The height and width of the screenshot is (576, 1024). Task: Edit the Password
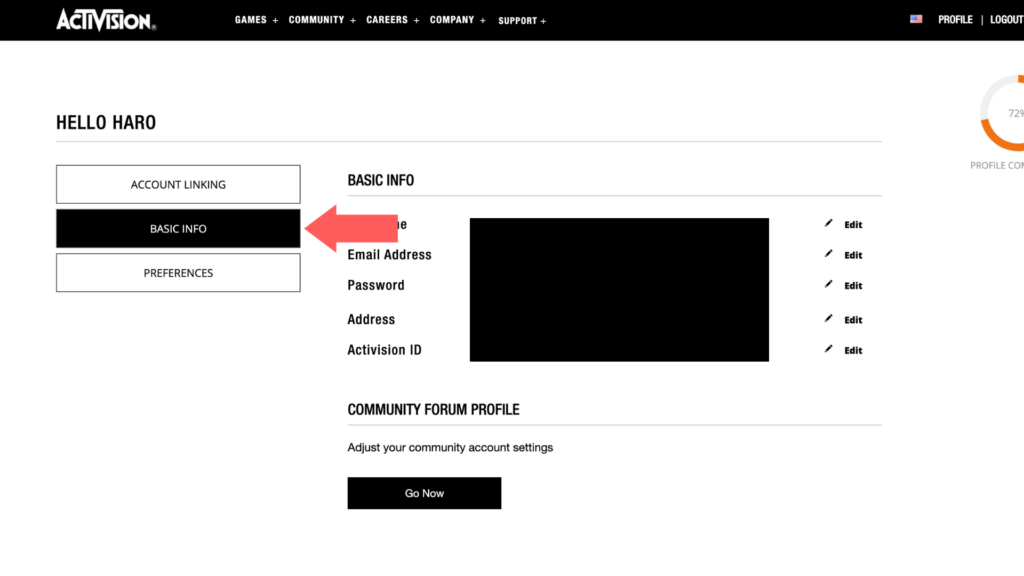[x=853, y=285]
